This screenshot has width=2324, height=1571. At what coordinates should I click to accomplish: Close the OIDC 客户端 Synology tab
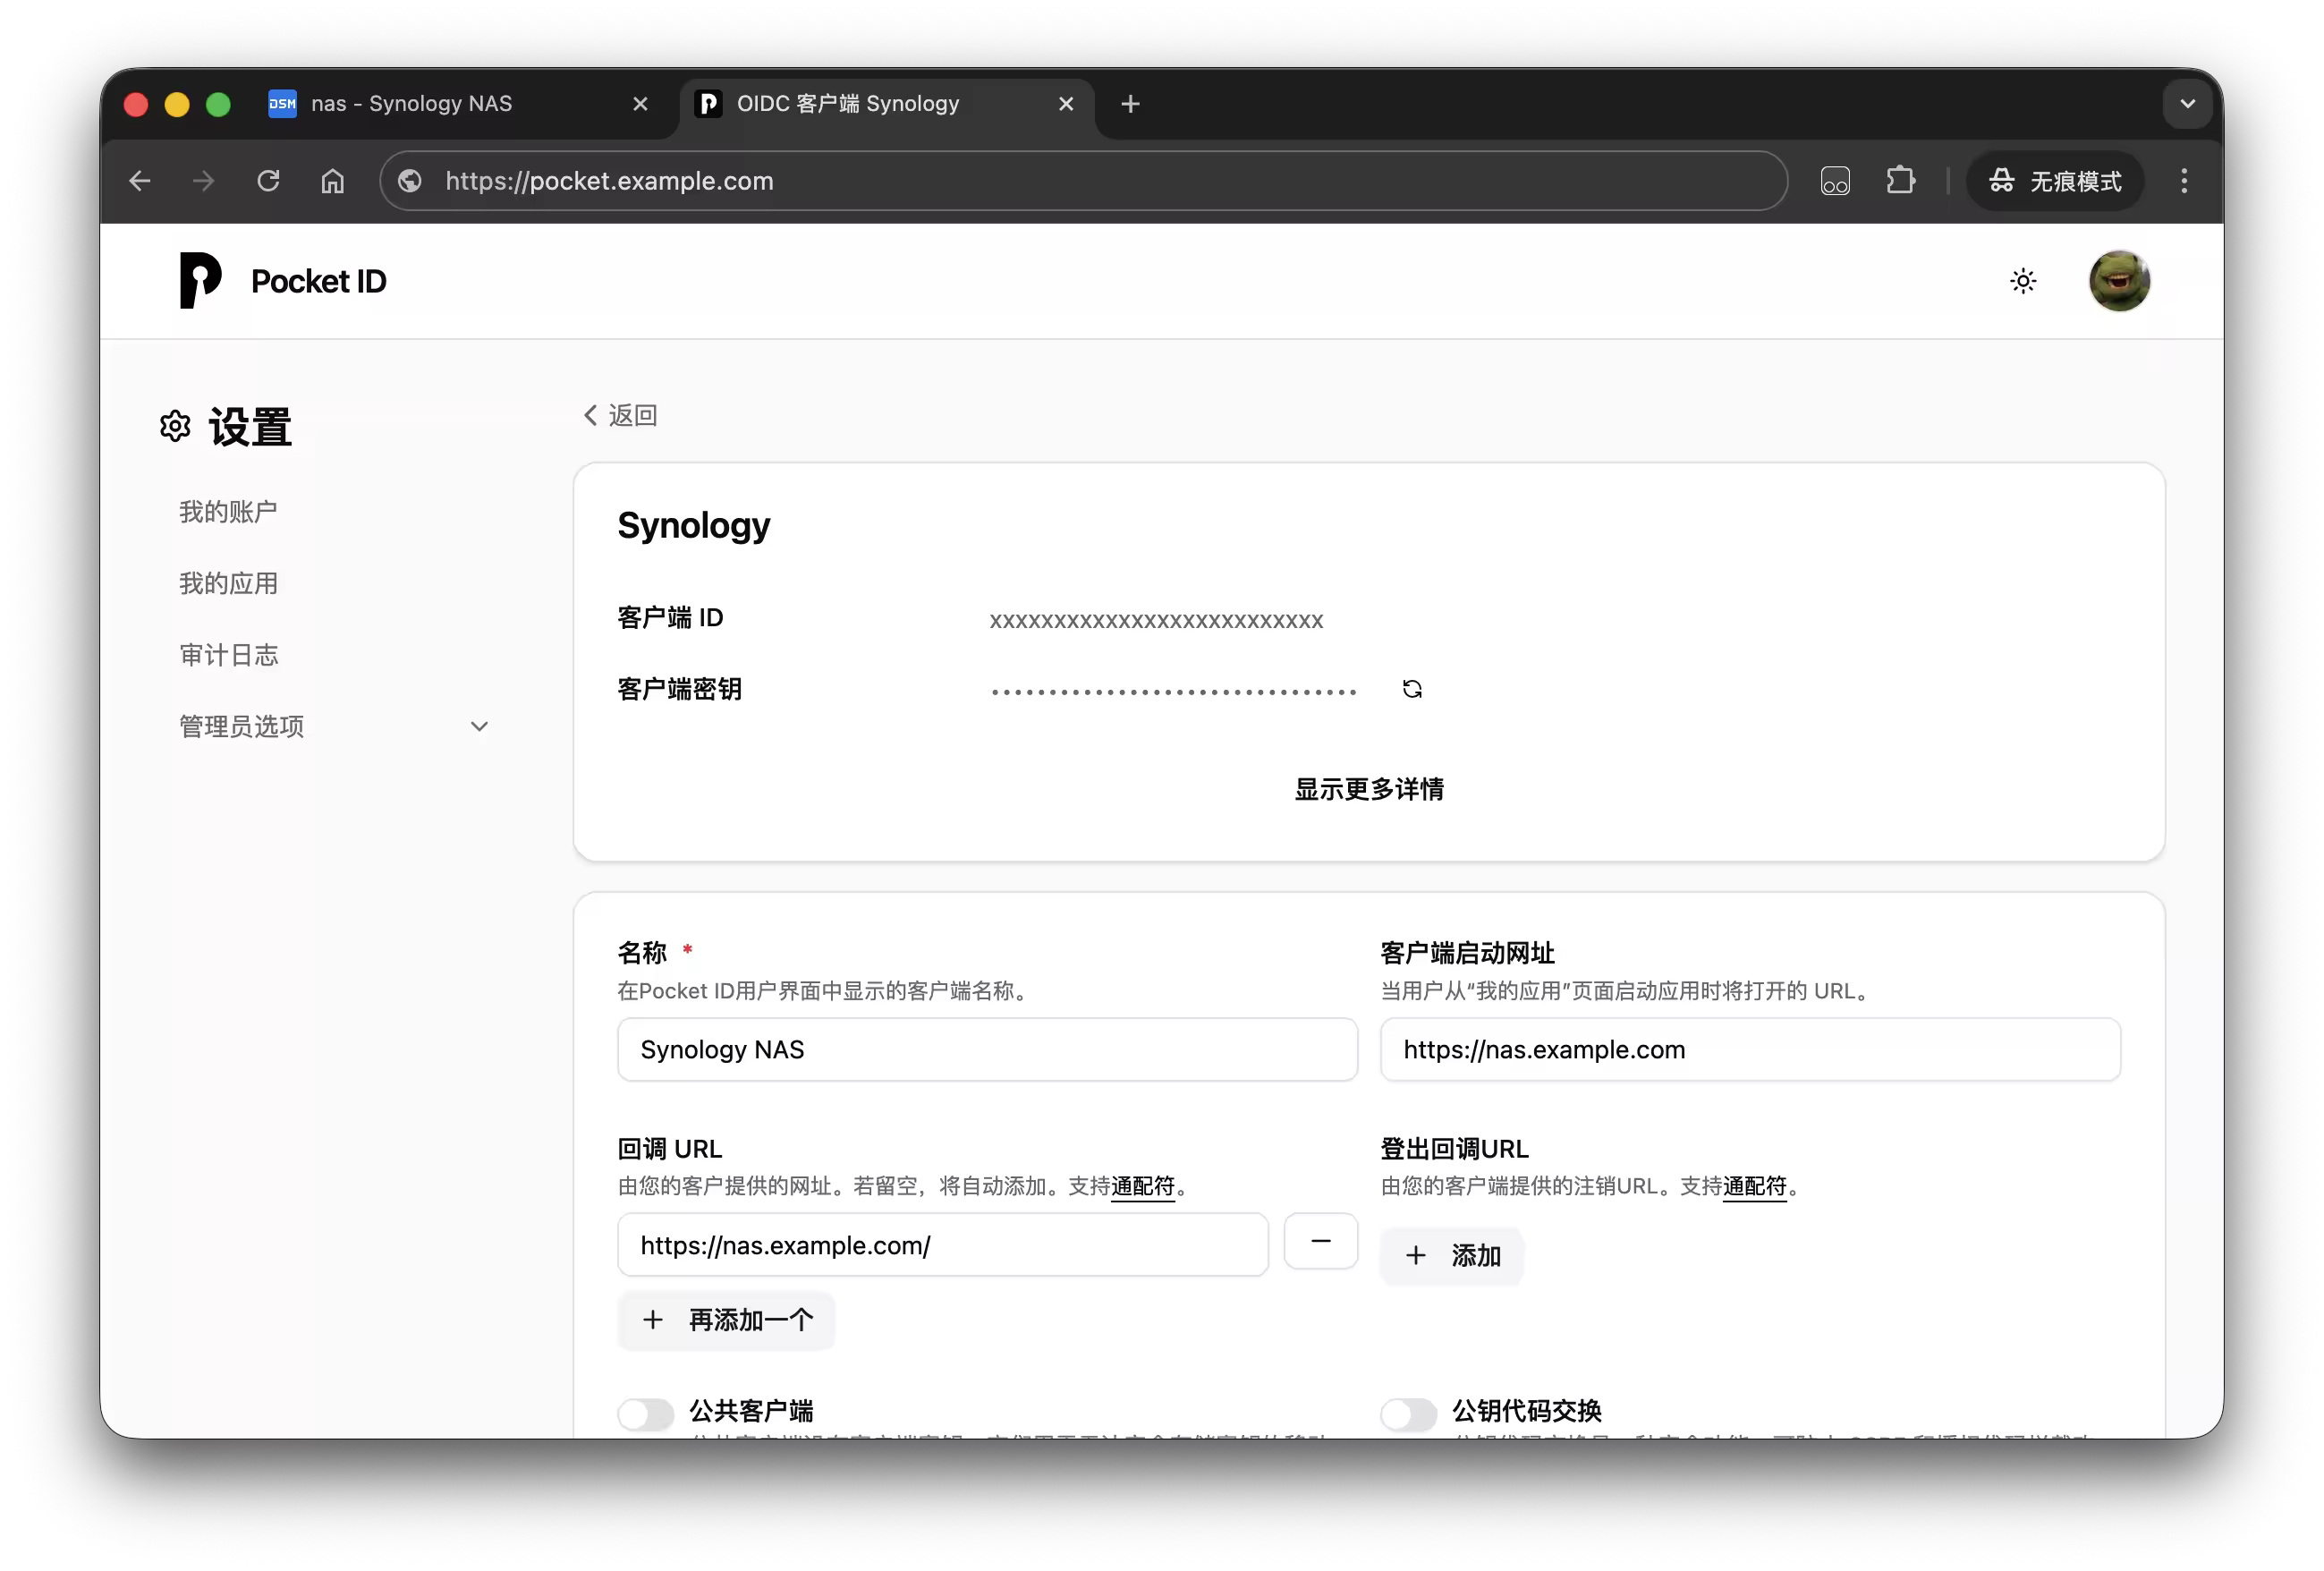[1066, 104]
